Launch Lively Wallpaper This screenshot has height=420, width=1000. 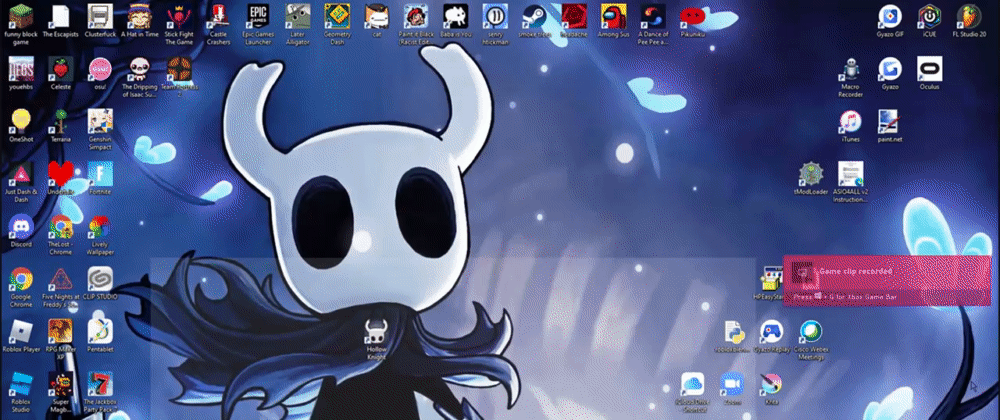[100, 235]
